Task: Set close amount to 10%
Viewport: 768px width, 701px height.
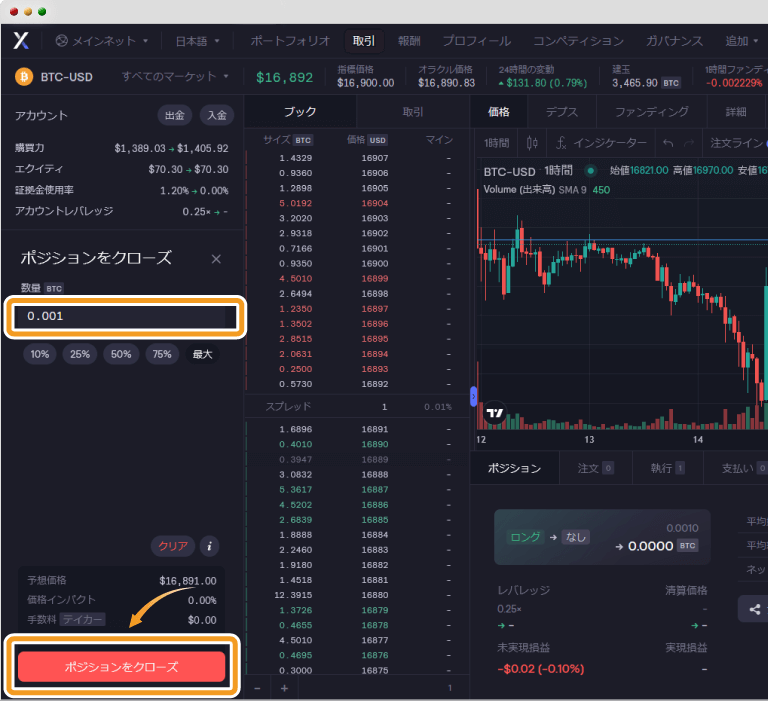Action: (40, 354)
